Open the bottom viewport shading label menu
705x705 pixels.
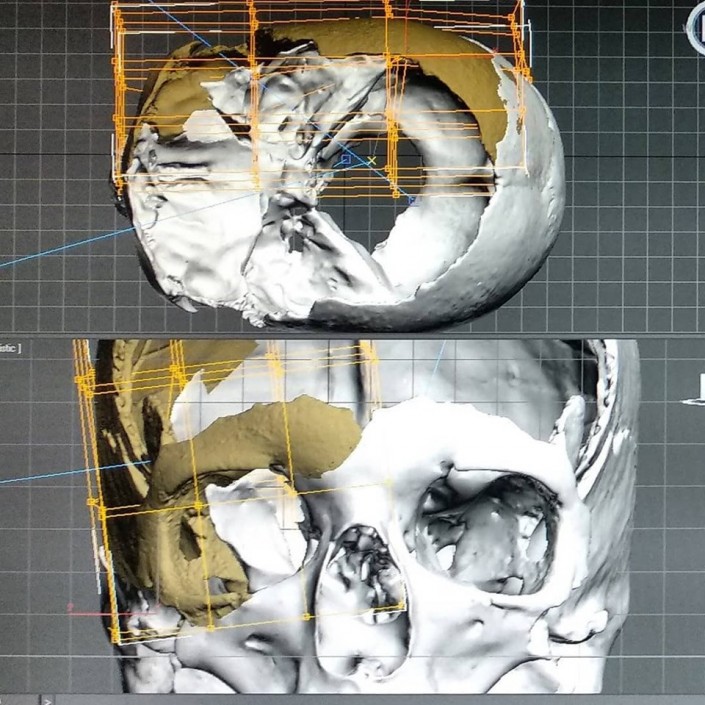(x=10, y=348)
